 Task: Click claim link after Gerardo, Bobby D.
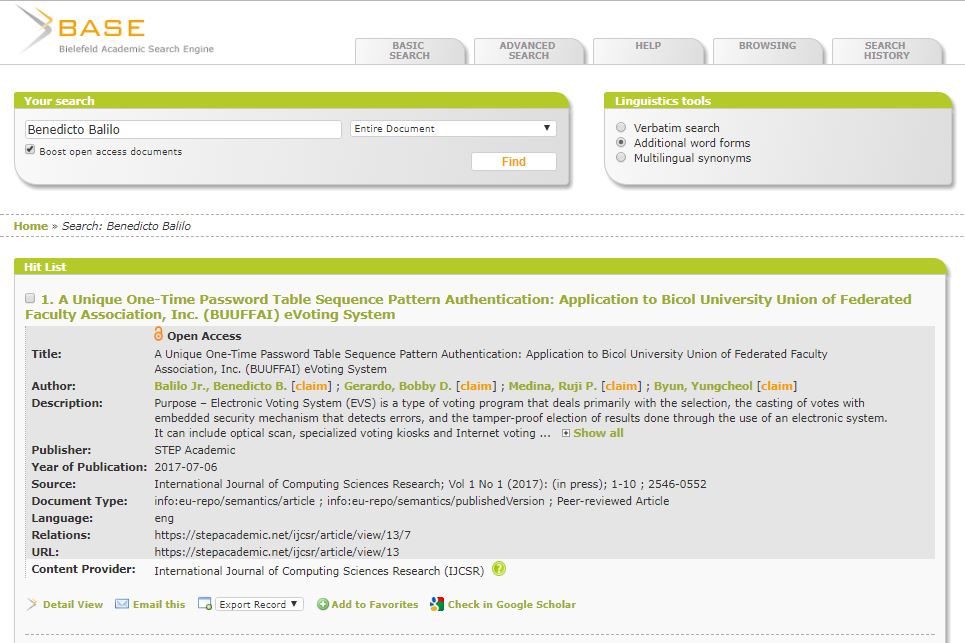tap(476, 386)
